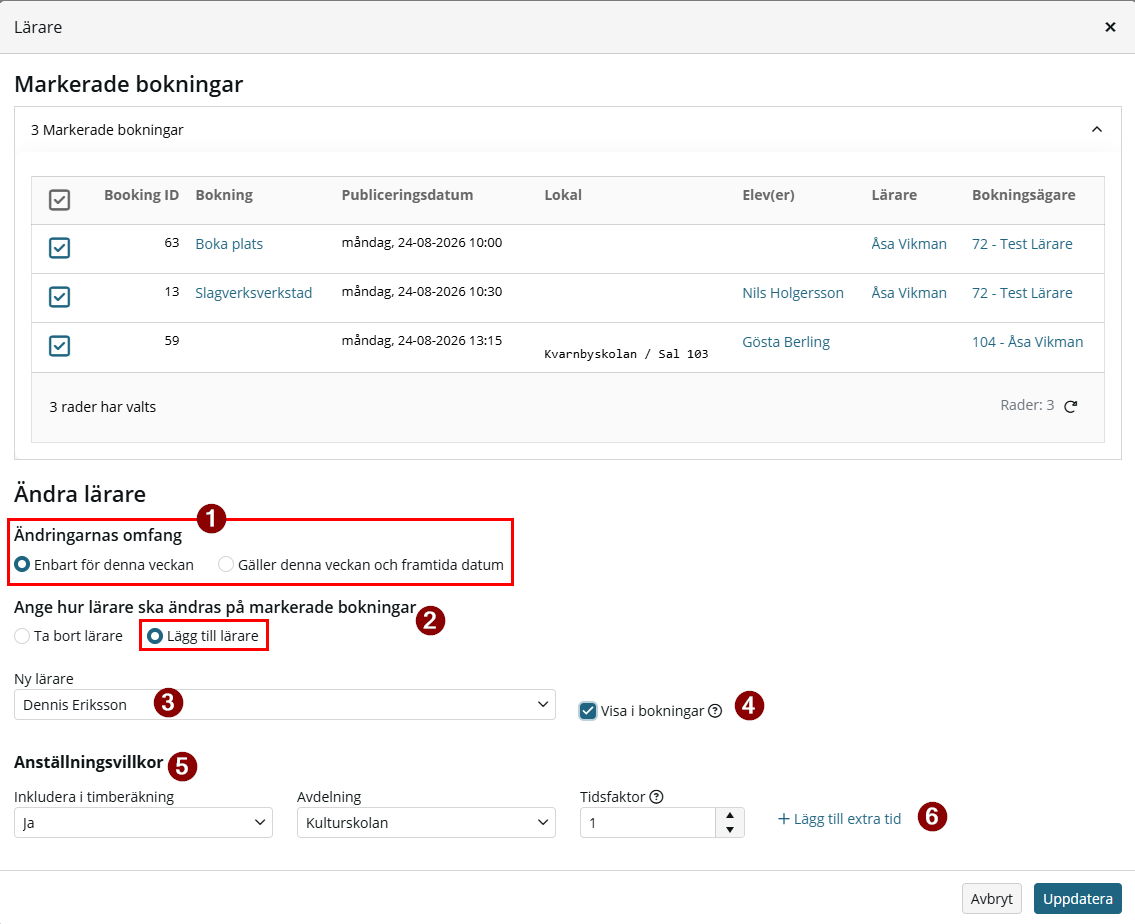Sort by the Lärare column header
The width and height of the screenshot is (1135, 924).
click(x=894, y=195)
